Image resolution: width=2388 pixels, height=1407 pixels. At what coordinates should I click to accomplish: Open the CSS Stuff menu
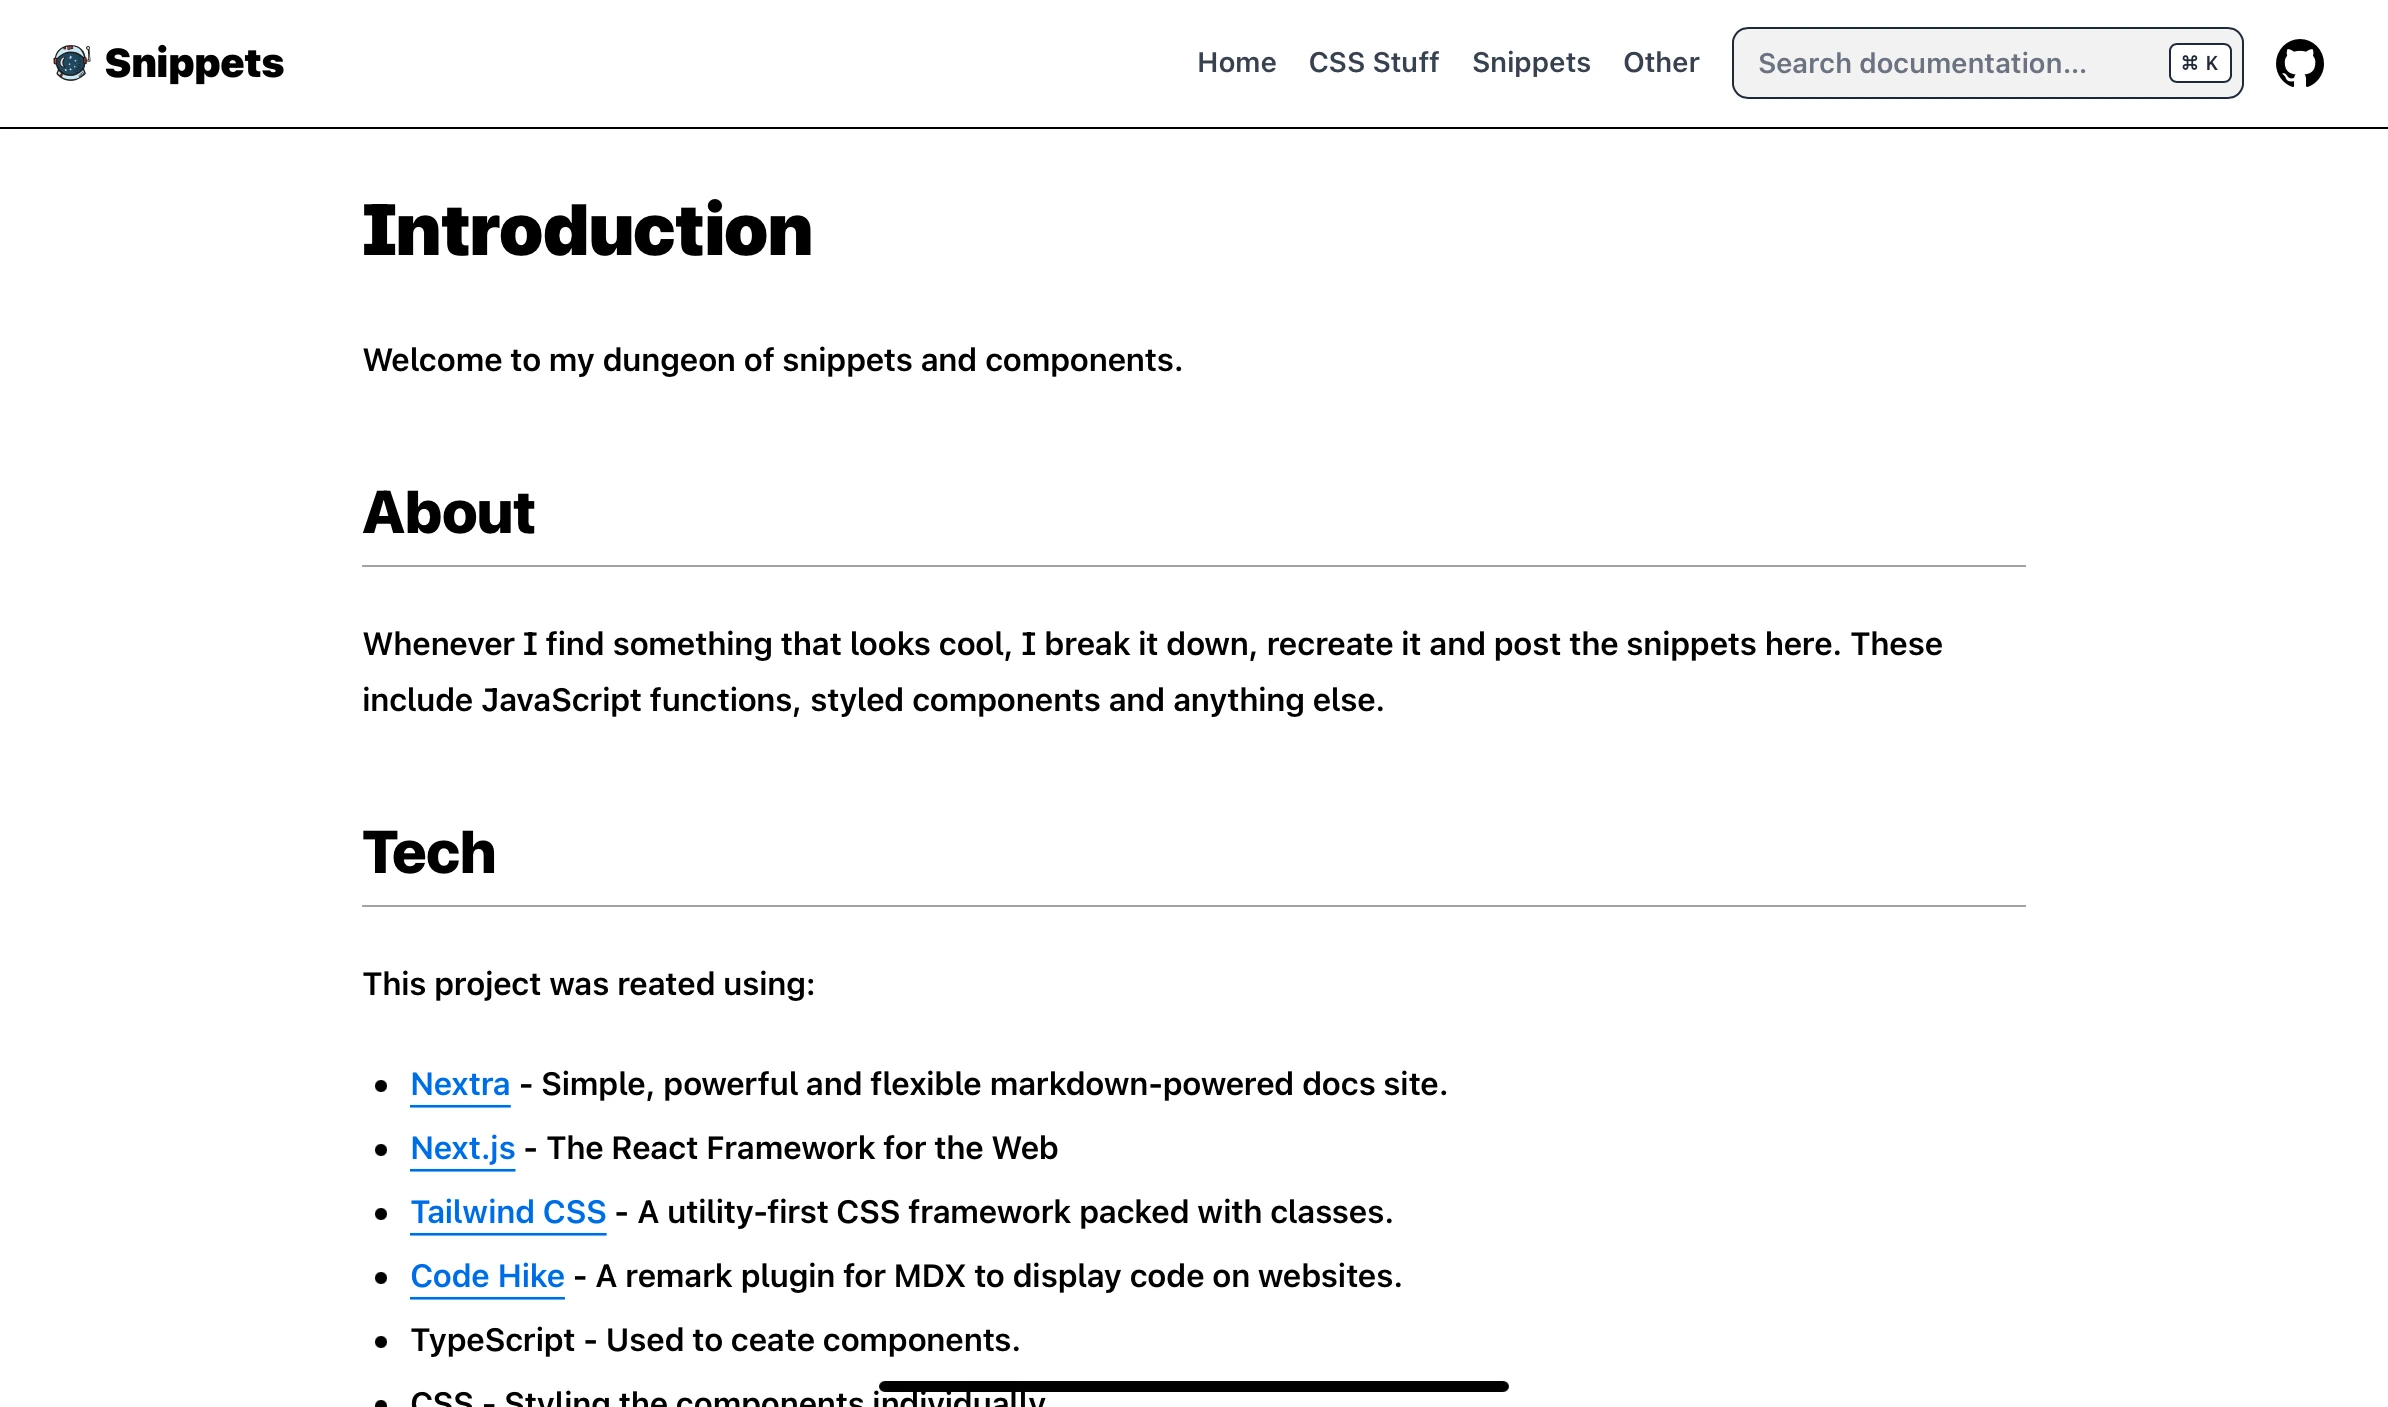1373,63
